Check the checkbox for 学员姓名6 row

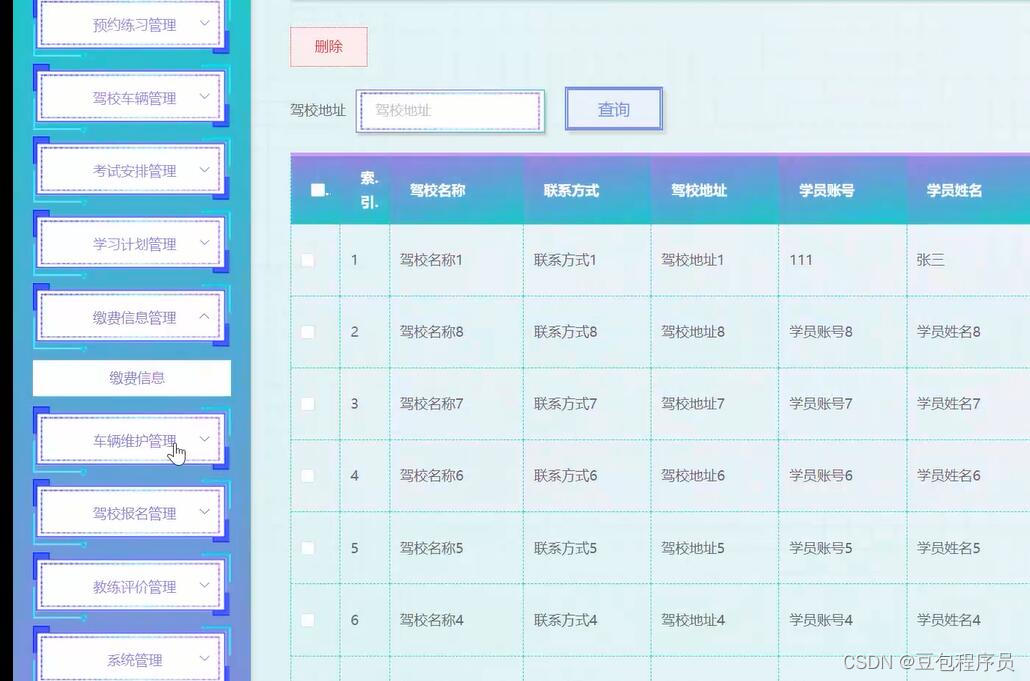[x=308, y=475]
